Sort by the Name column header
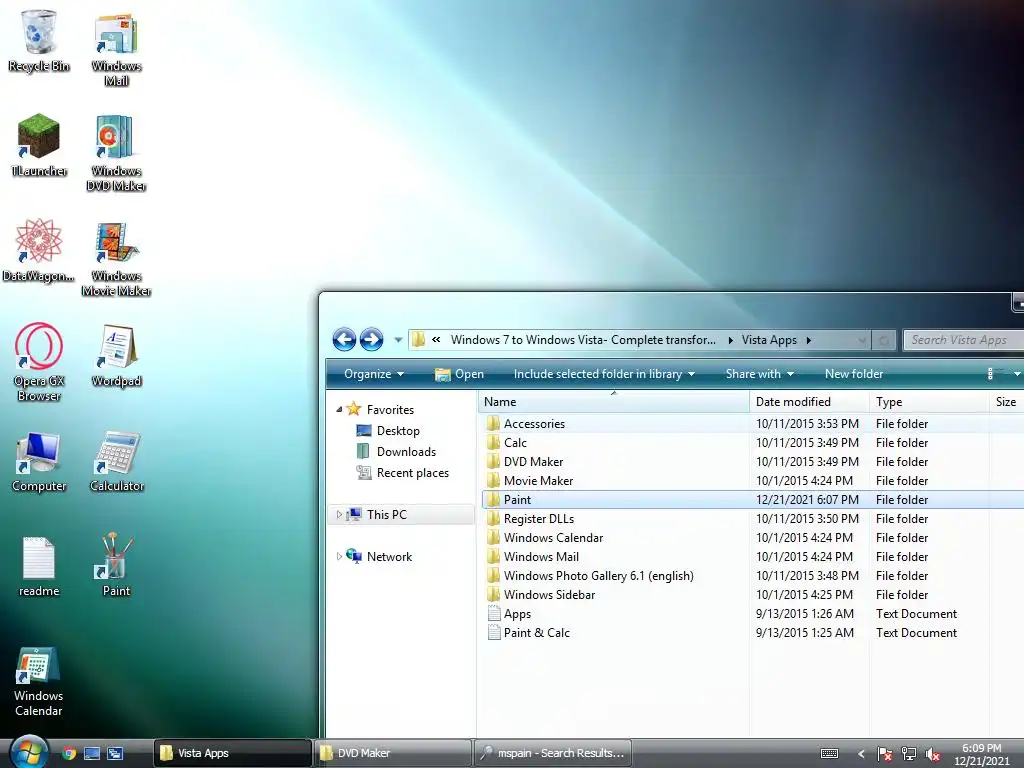1024x768 pixels. click(614, 402)
